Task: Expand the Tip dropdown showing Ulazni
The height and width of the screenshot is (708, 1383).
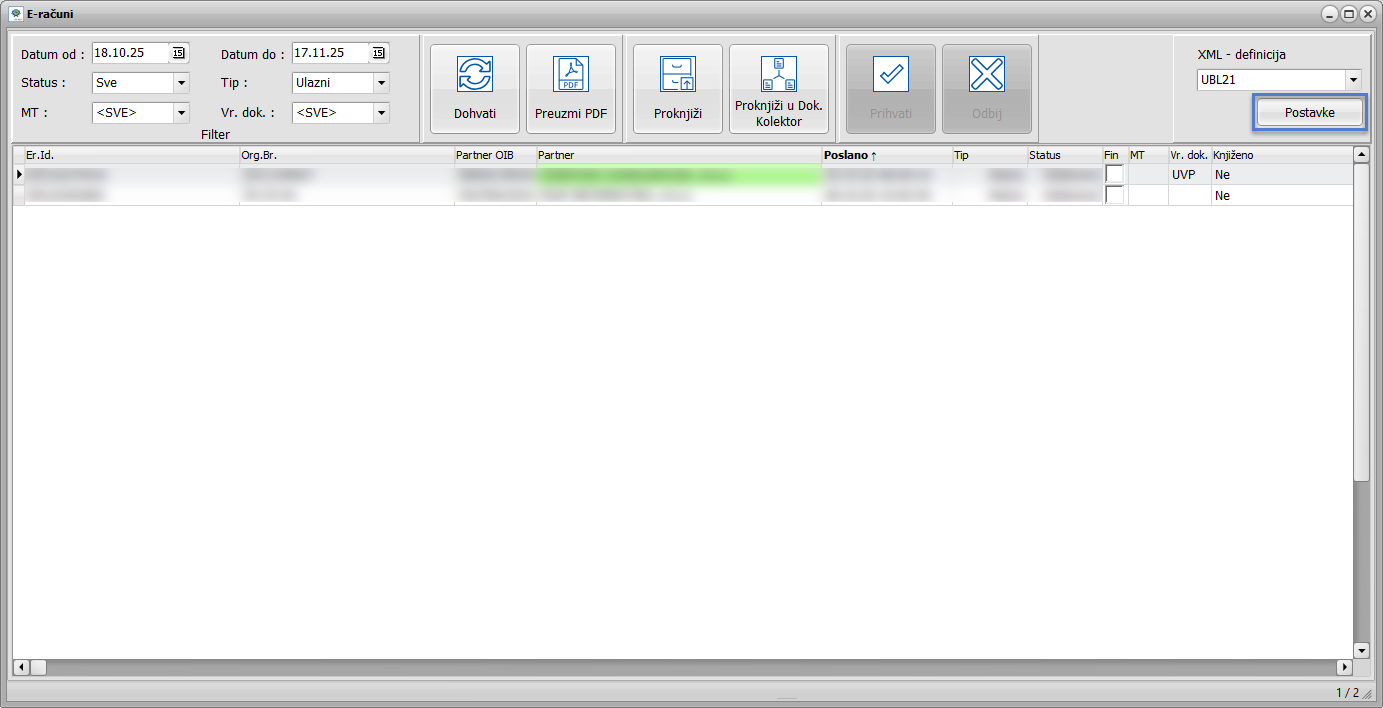Action: [381, 83]
